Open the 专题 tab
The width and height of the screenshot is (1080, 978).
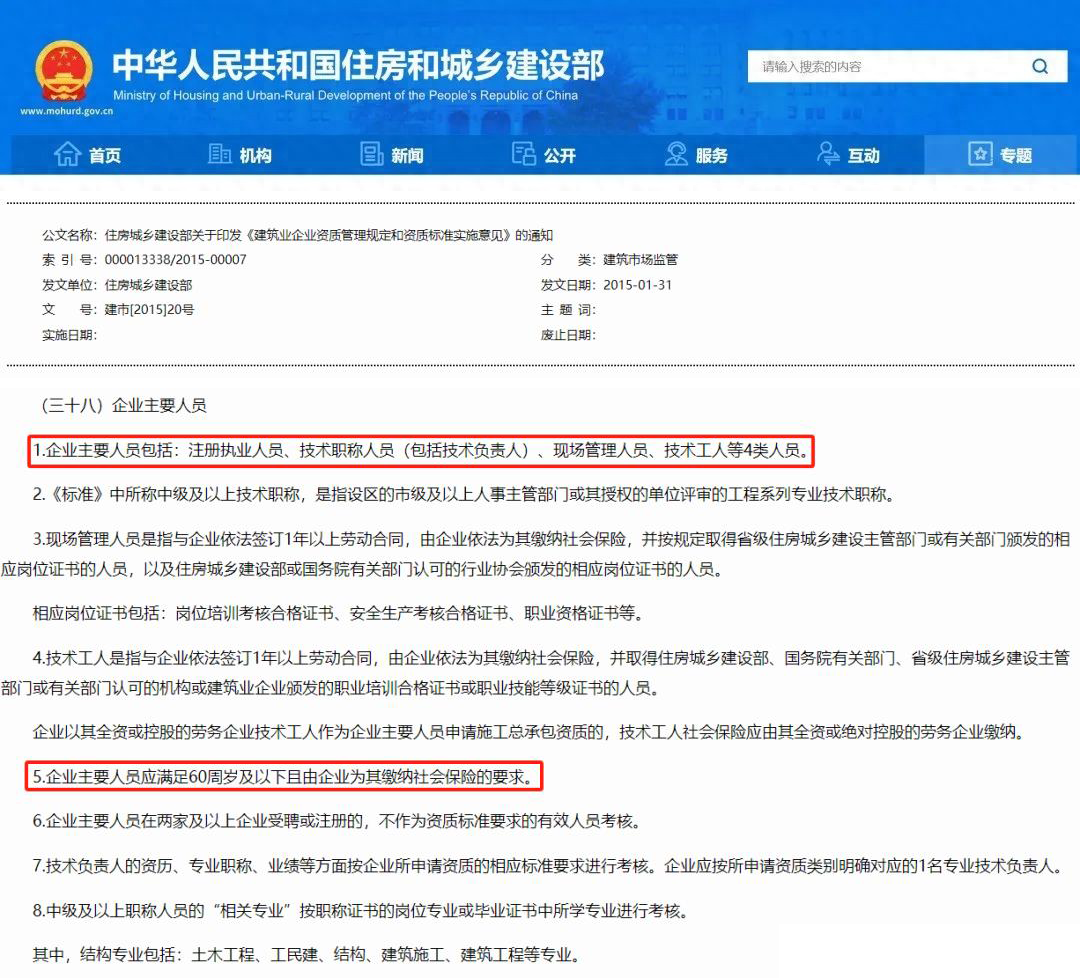pyautogui.click(x=1016, y=156)
